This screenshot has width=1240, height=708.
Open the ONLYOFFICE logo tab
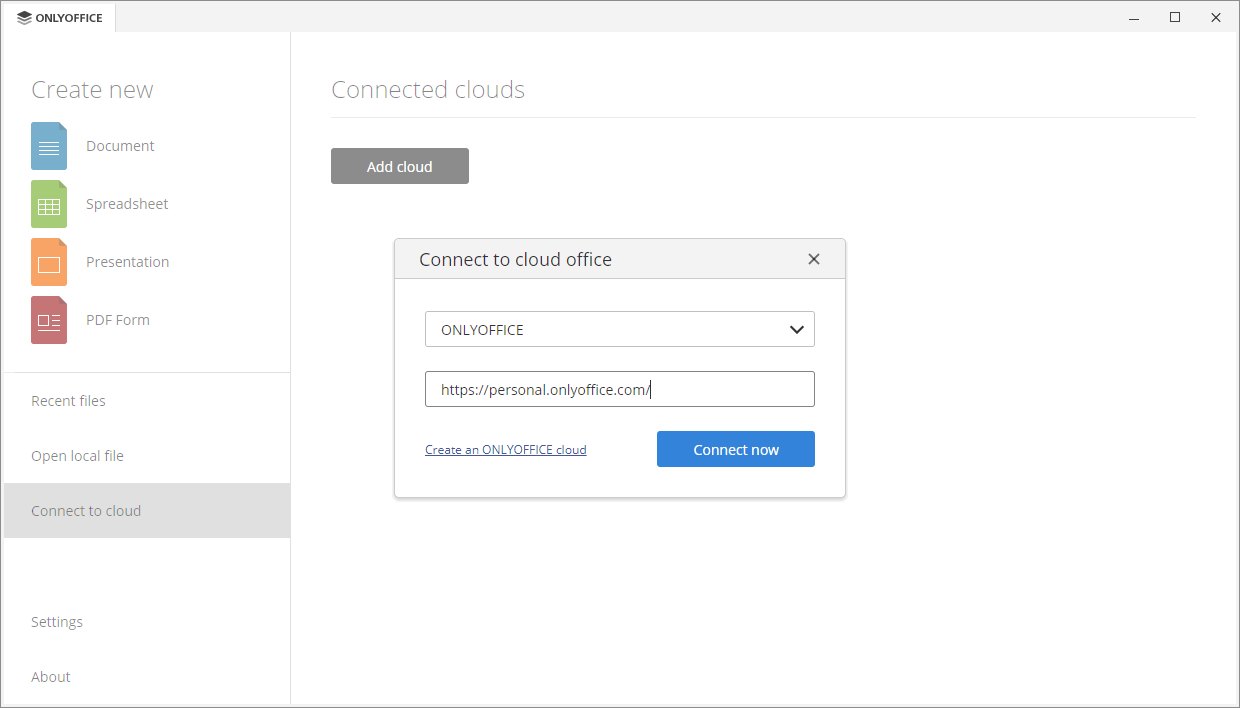click(x=60, y=18)
